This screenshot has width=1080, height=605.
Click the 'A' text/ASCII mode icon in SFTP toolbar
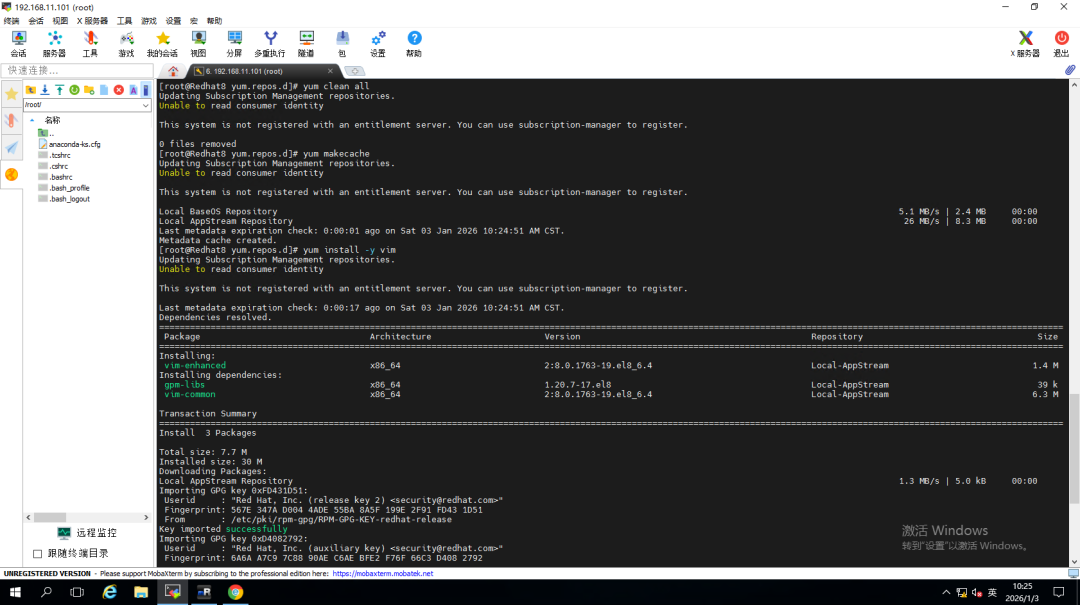coord(134,90)
